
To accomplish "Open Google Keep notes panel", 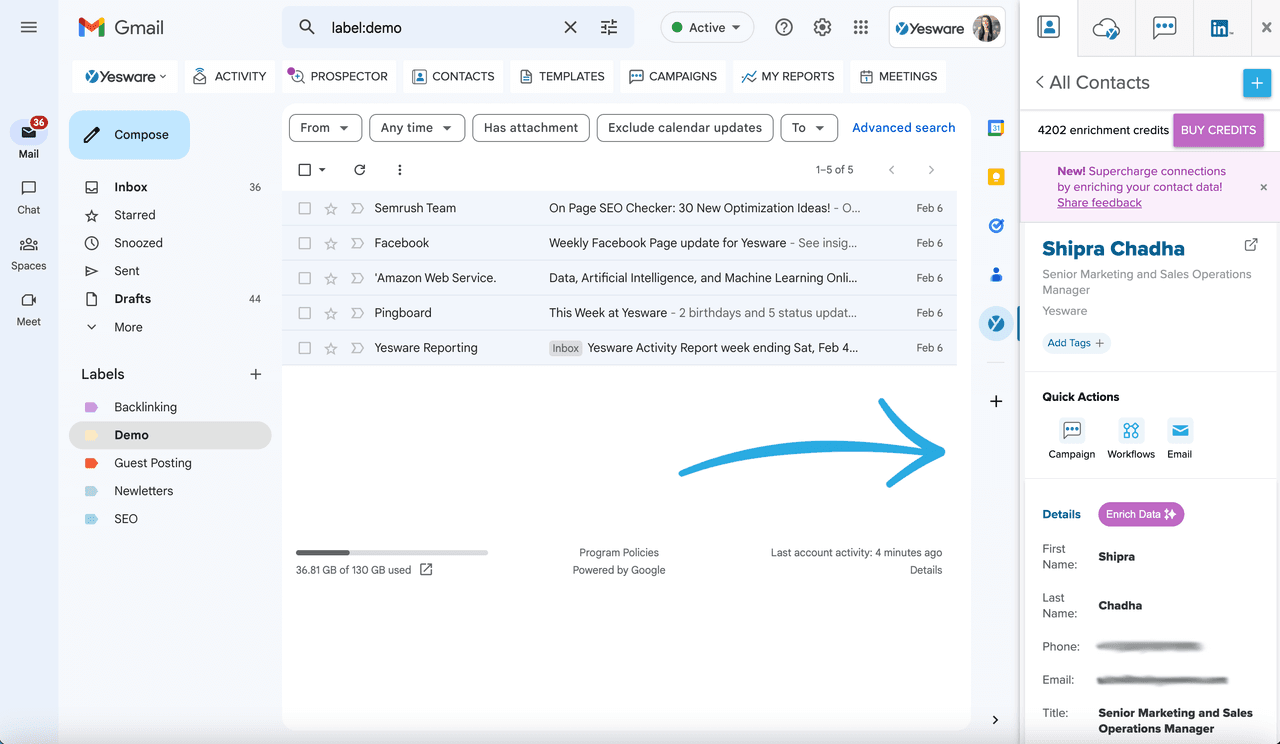I will [996, 175].
